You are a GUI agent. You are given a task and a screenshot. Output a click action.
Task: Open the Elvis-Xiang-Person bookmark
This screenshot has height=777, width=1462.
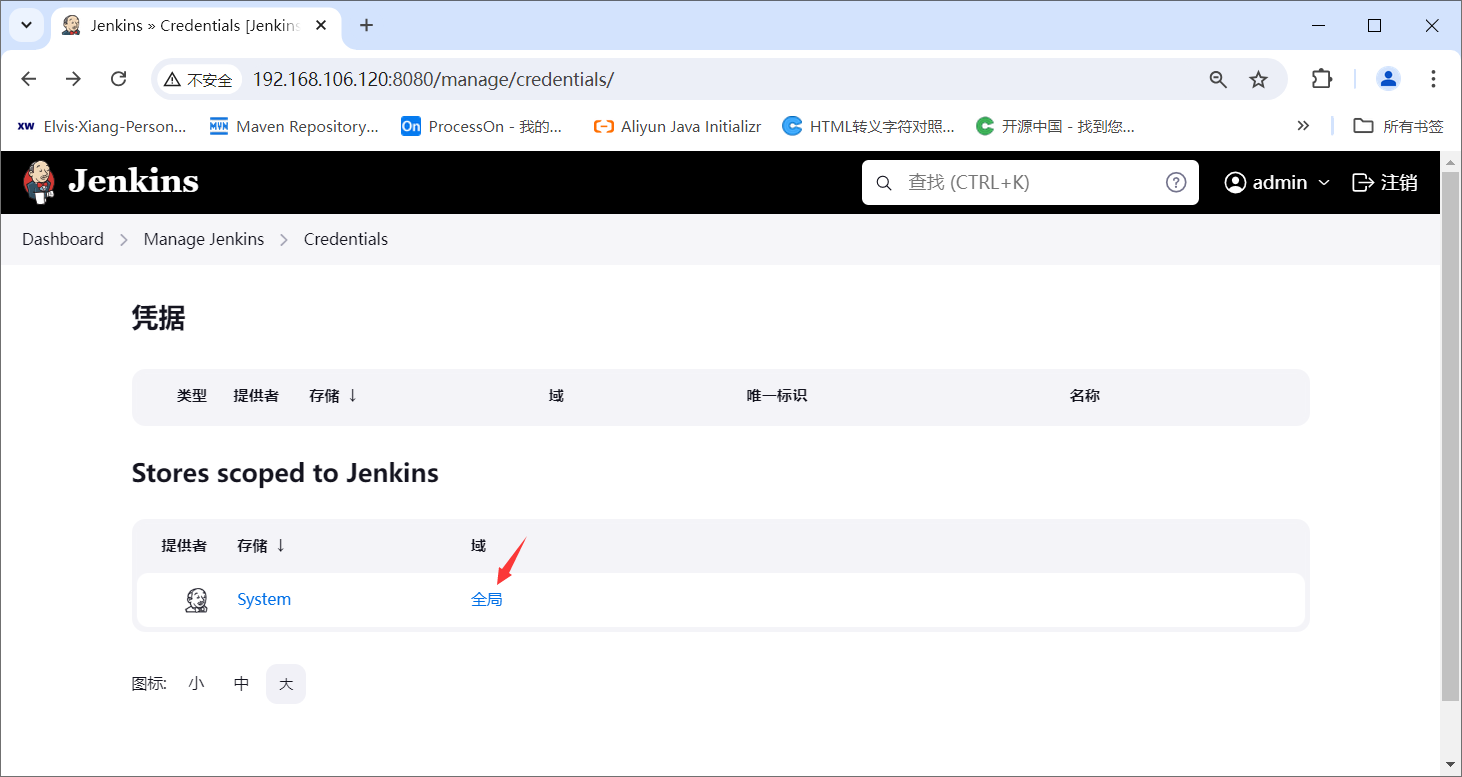[102, 126]
